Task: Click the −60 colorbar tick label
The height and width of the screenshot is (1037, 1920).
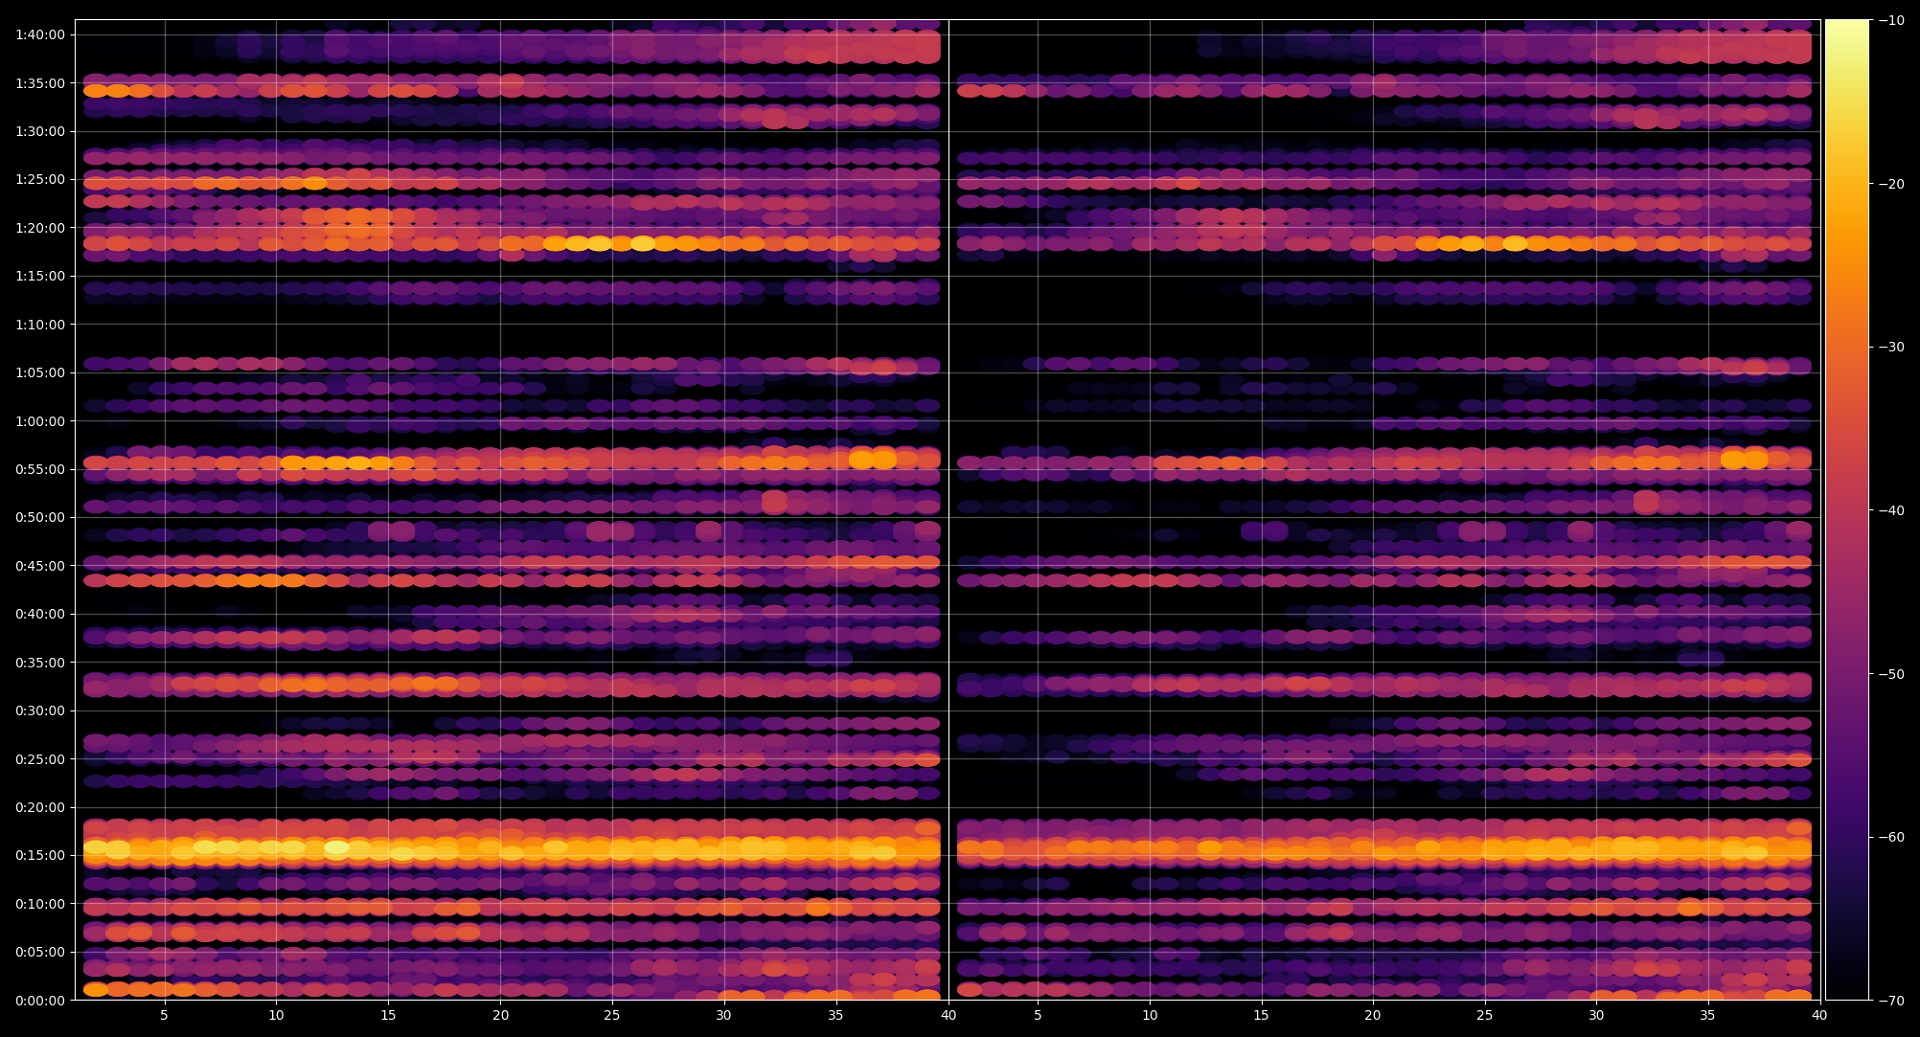Action: point(1891,837)
